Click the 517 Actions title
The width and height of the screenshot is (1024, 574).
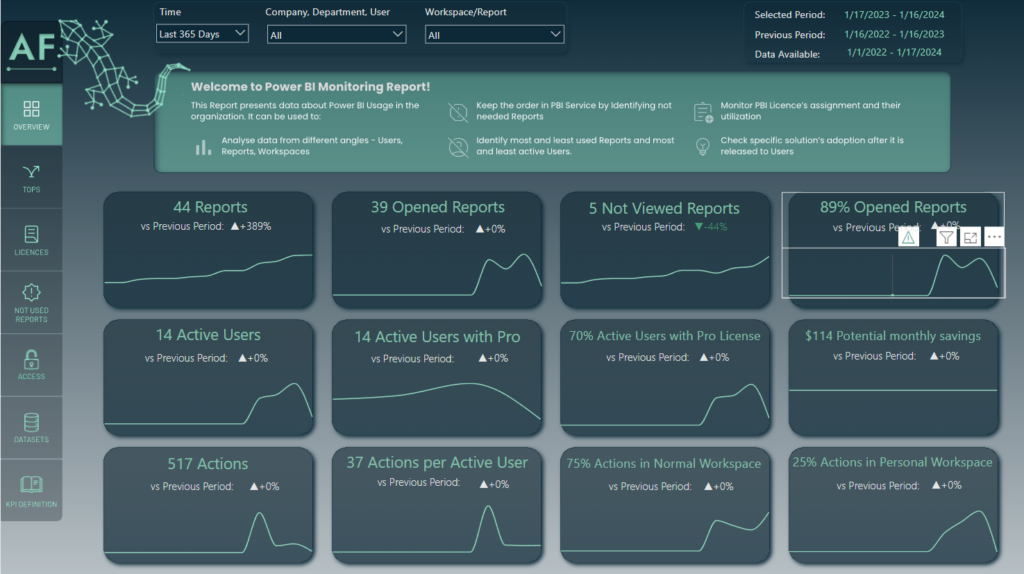pos(208,464)
